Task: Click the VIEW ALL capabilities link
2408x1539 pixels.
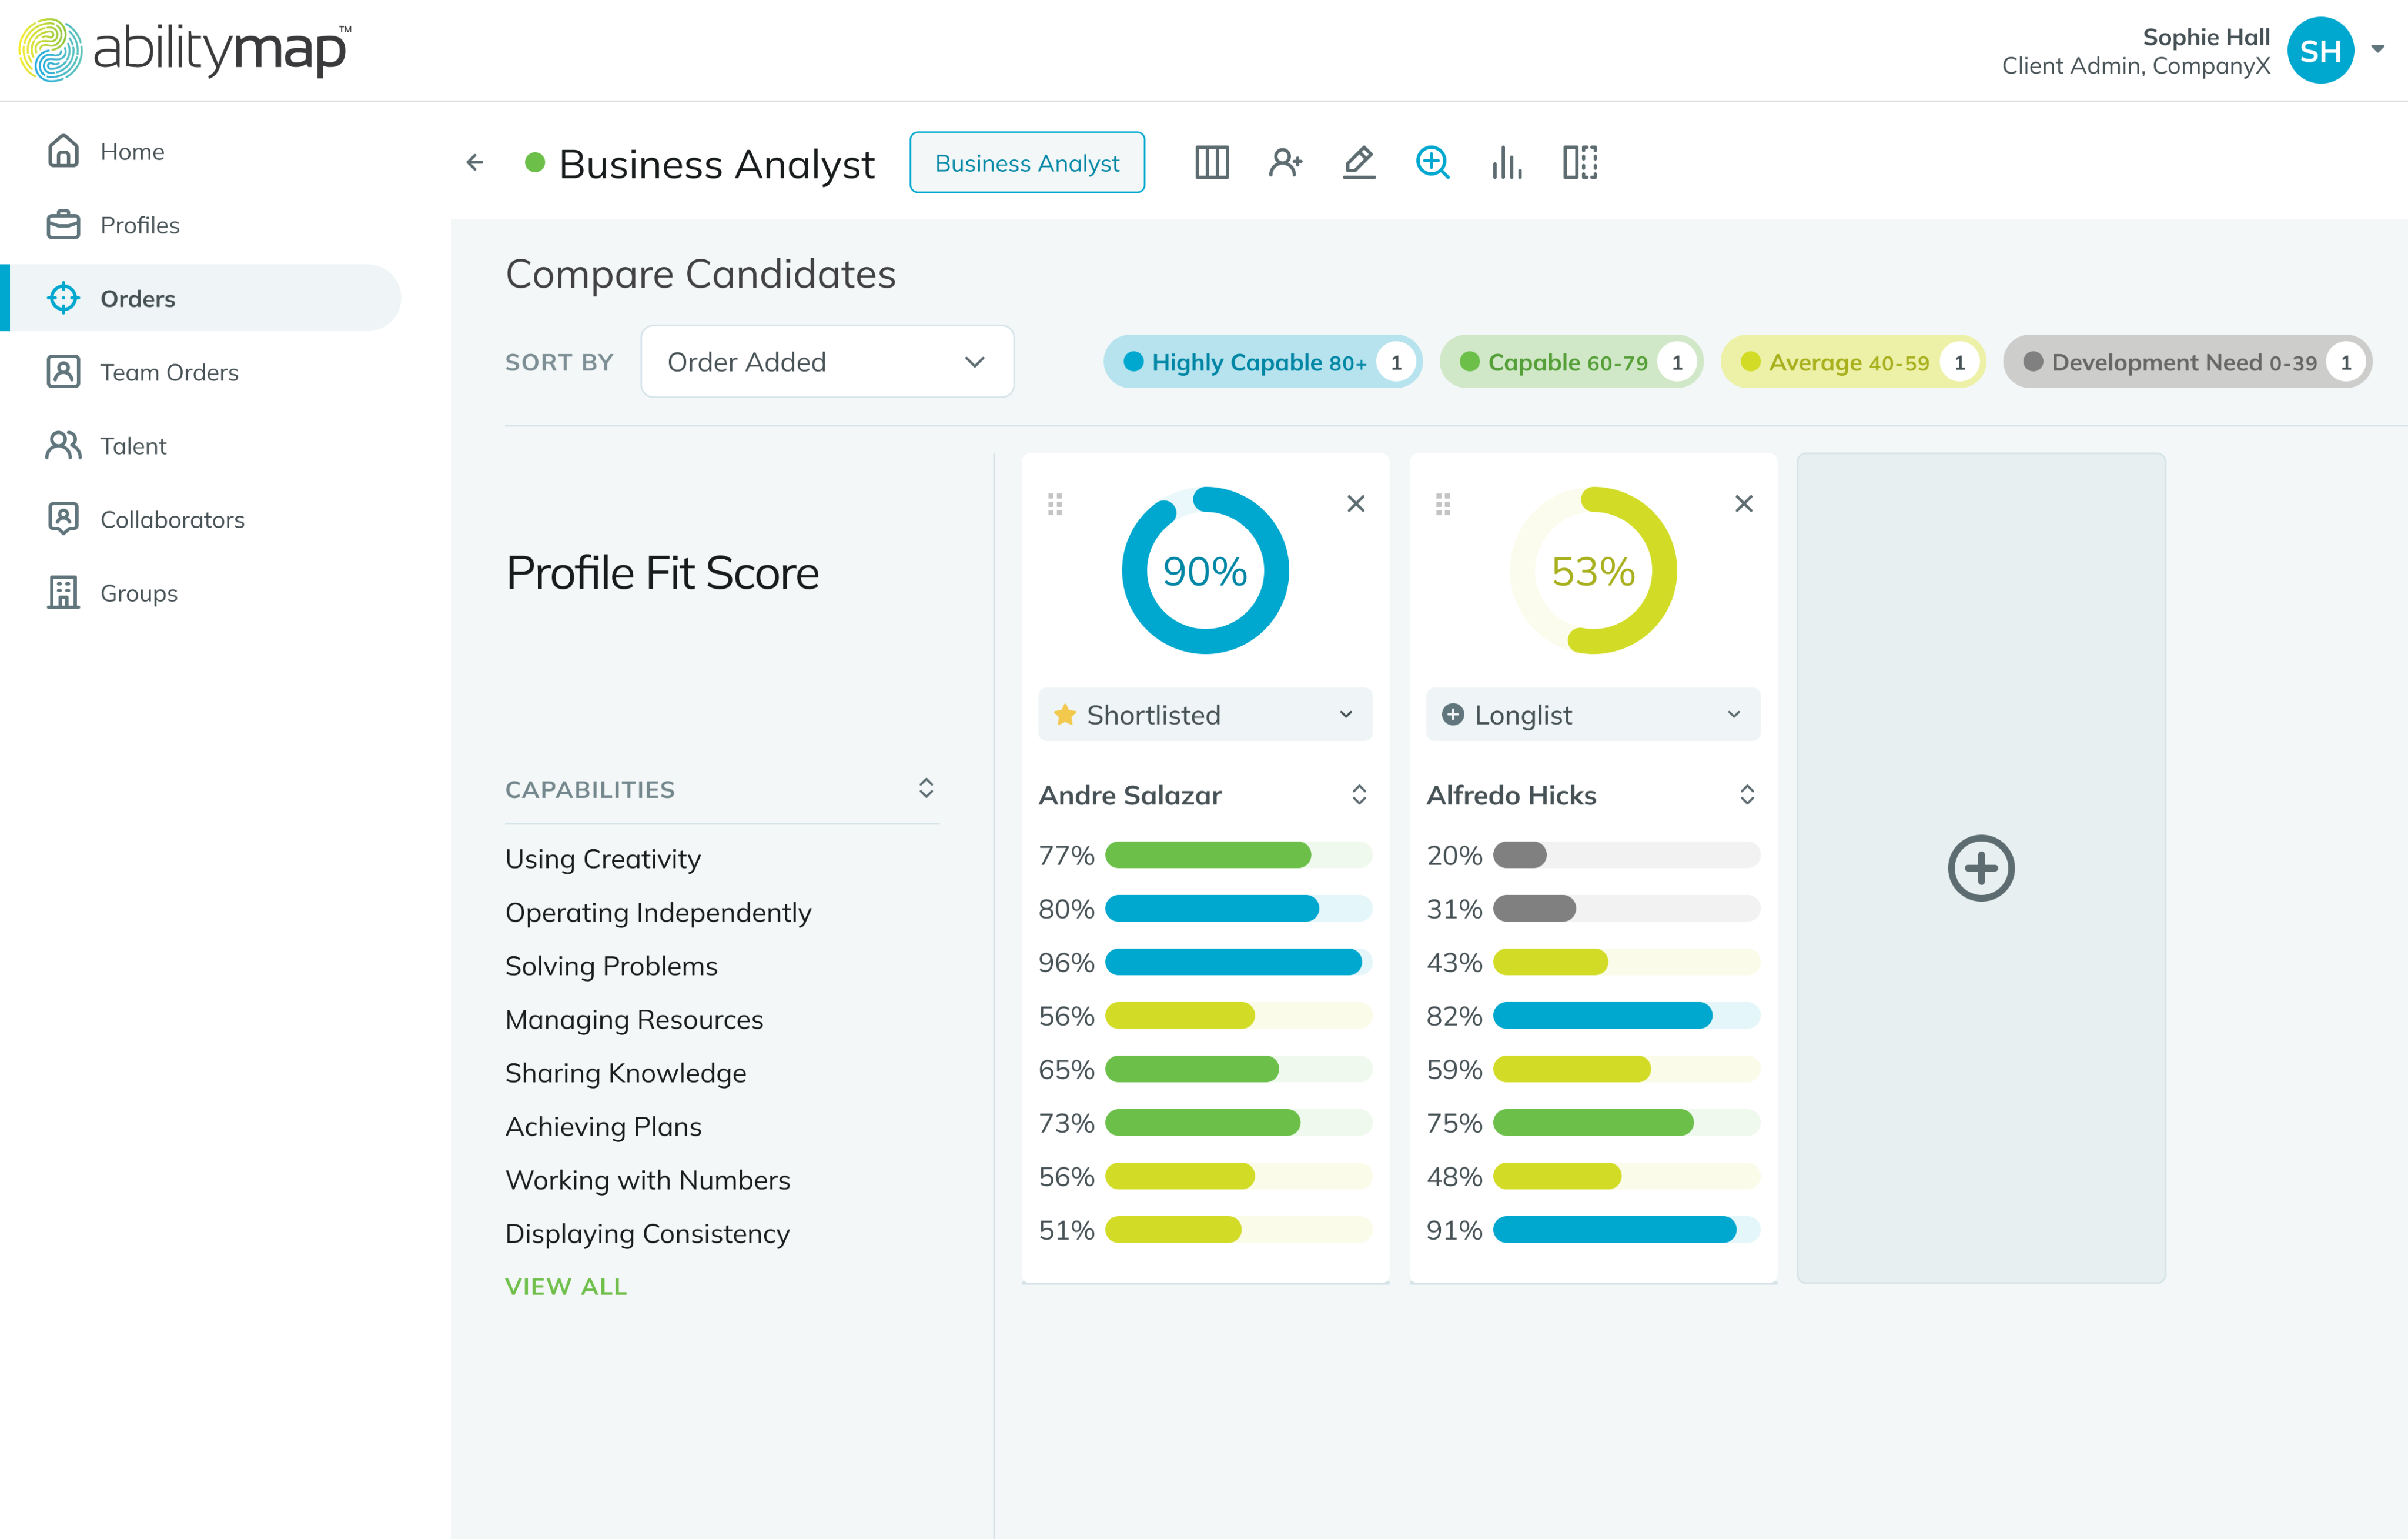Action: [x=566, y=1287]
